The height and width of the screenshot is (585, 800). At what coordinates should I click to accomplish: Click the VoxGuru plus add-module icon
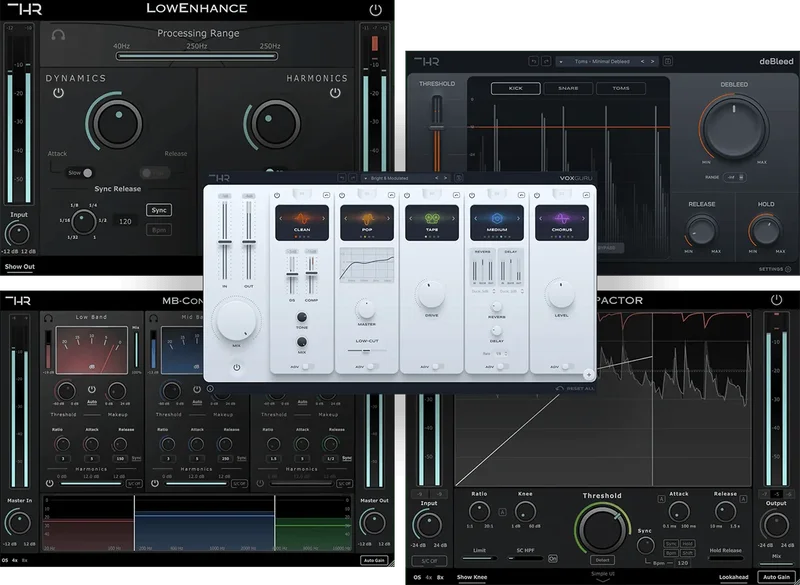[588, 375]
